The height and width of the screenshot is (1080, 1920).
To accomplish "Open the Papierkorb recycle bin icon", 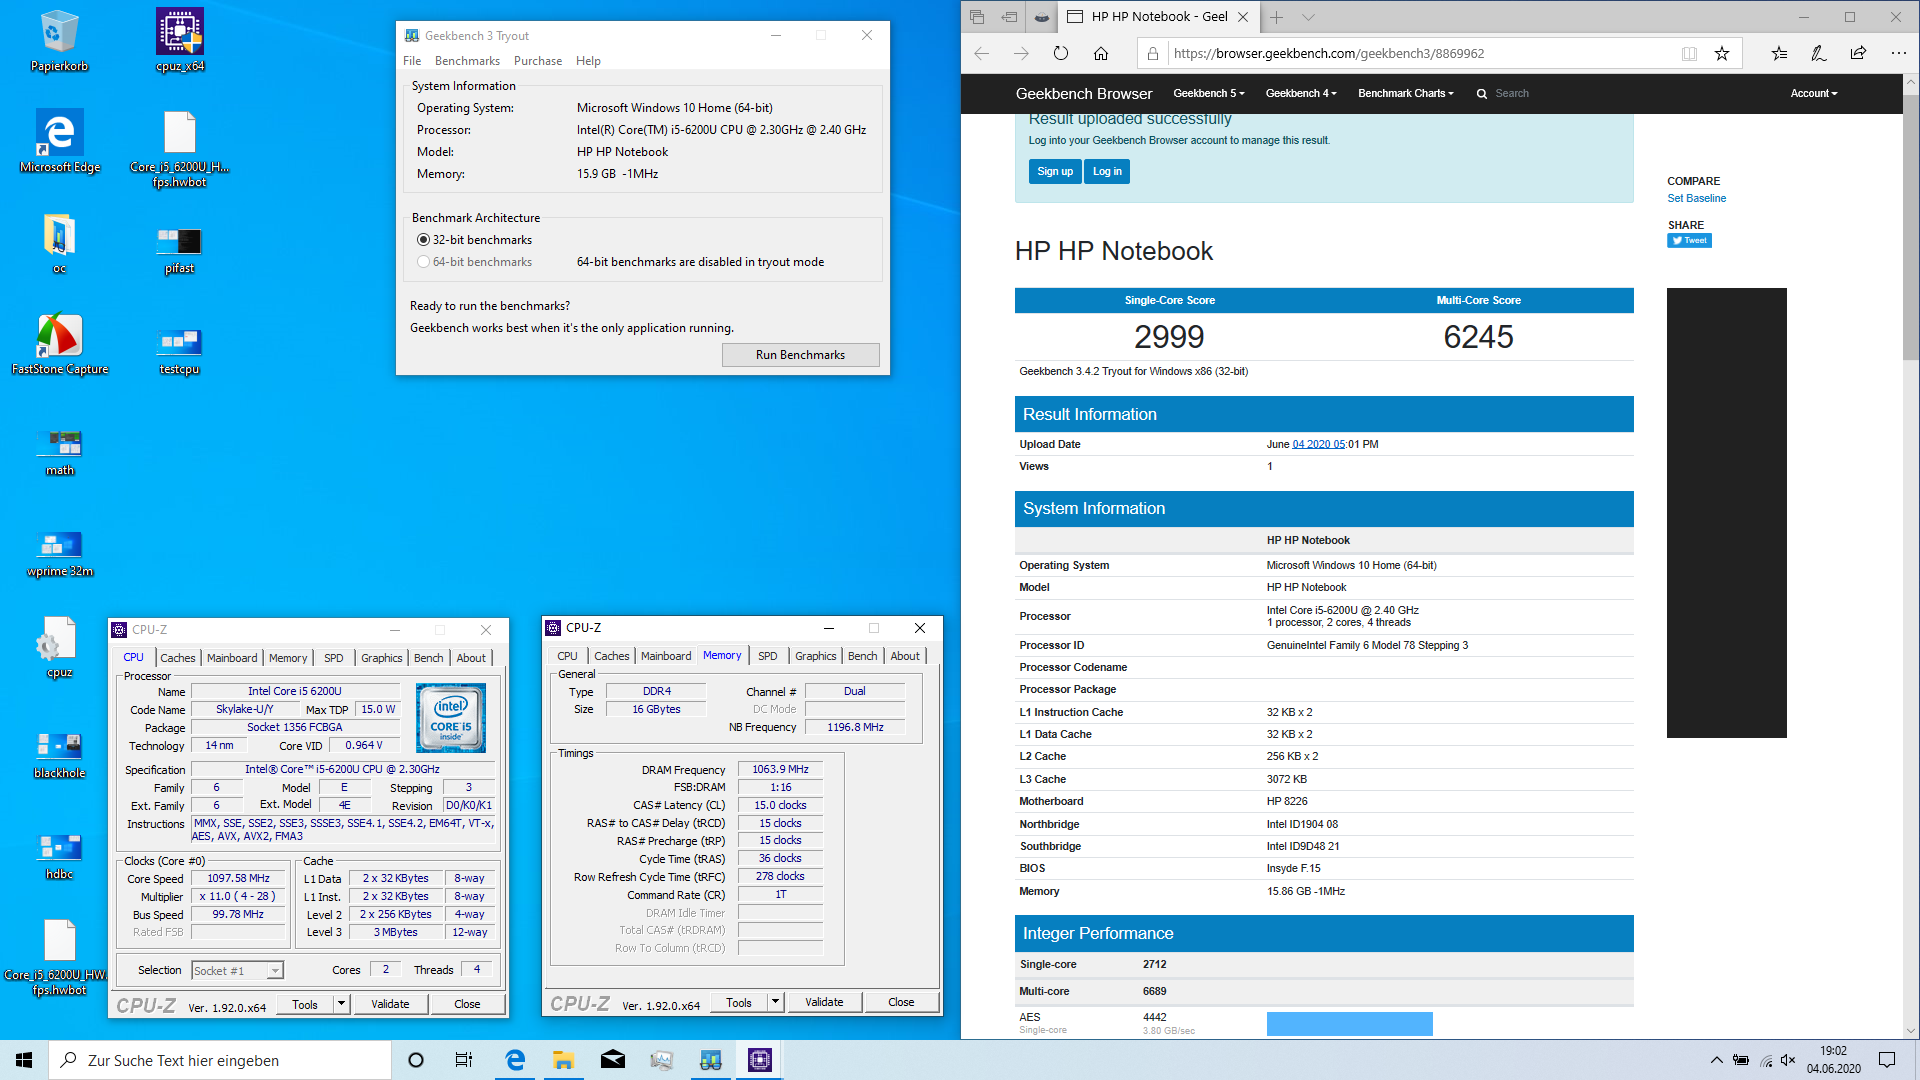I will coord(59,40).
